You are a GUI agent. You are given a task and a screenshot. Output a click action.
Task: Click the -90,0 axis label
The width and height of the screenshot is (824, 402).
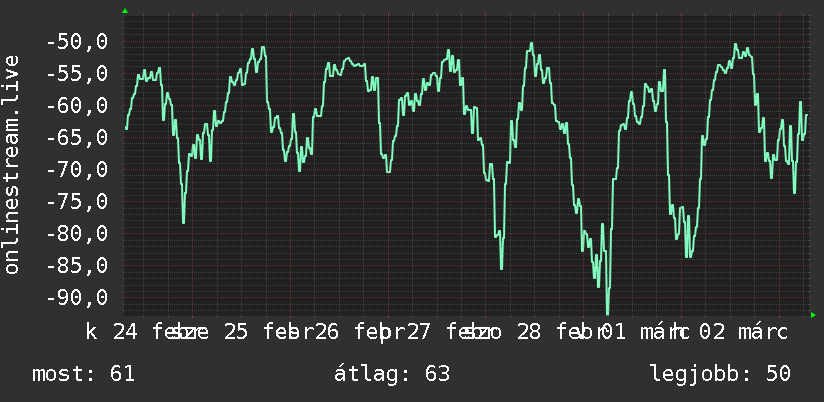[77, 298]
